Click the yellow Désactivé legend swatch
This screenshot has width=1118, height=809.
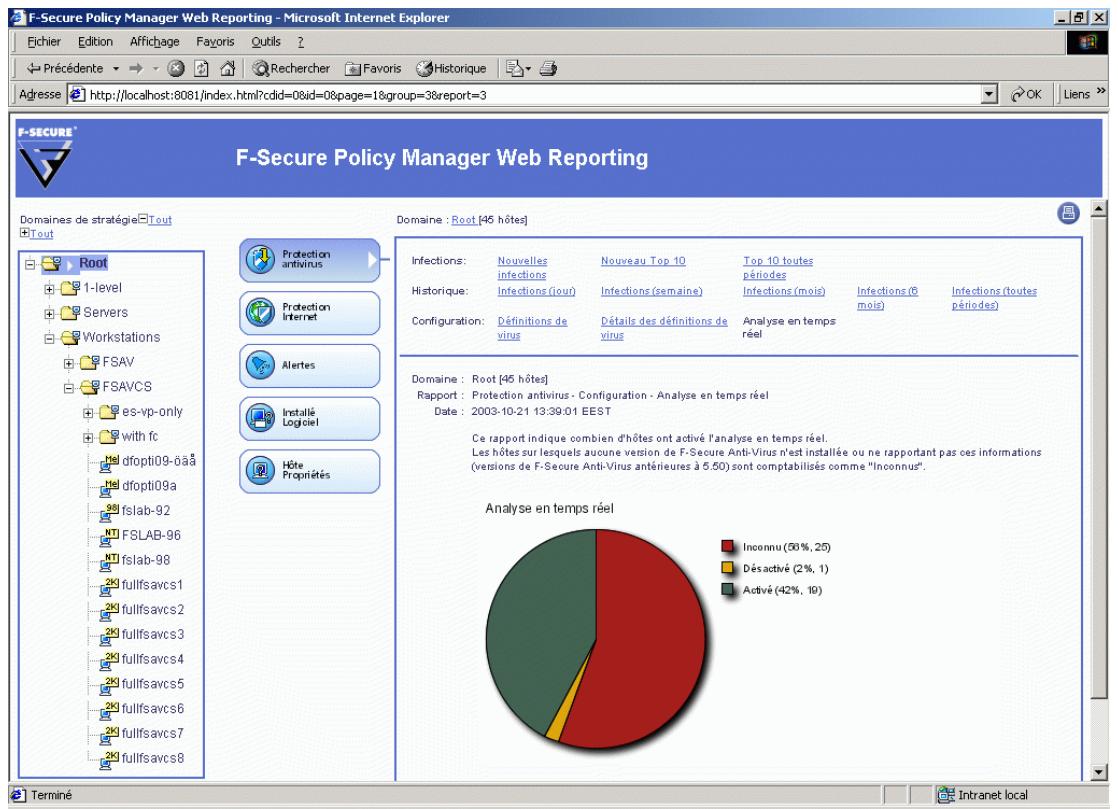[727, 567]
